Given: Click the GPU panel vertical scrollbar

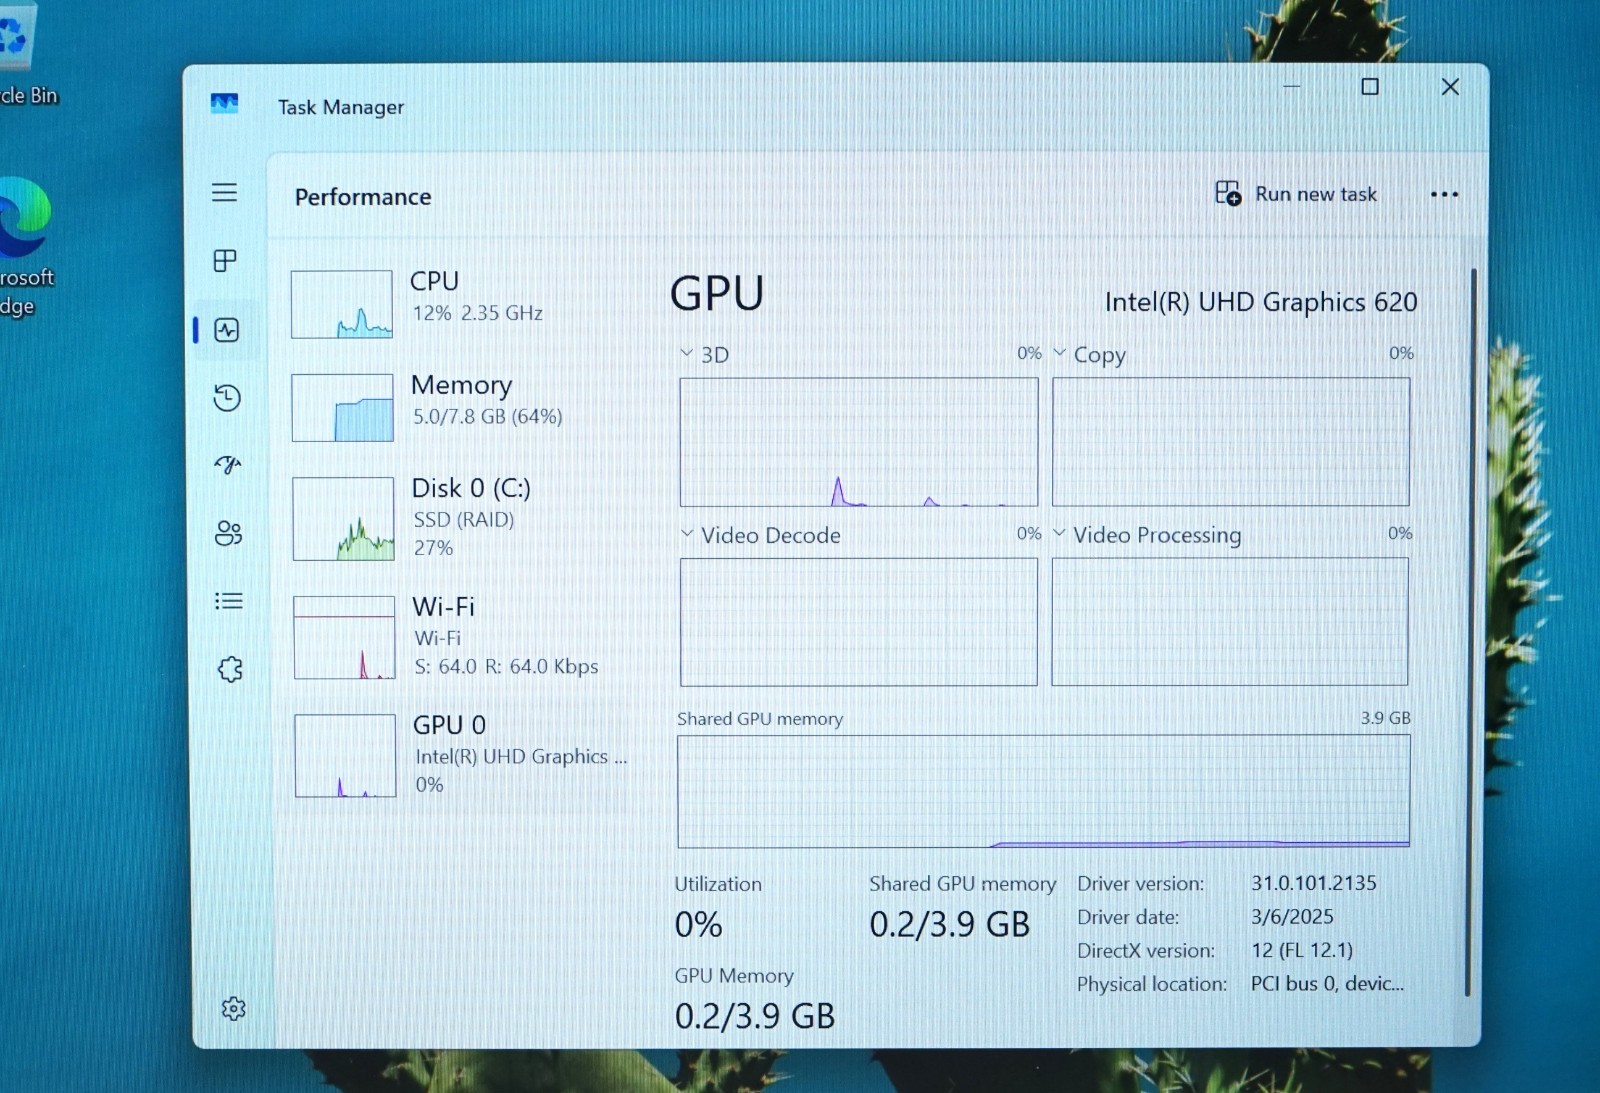Looking at the screenshot, I should (1471, 632).
